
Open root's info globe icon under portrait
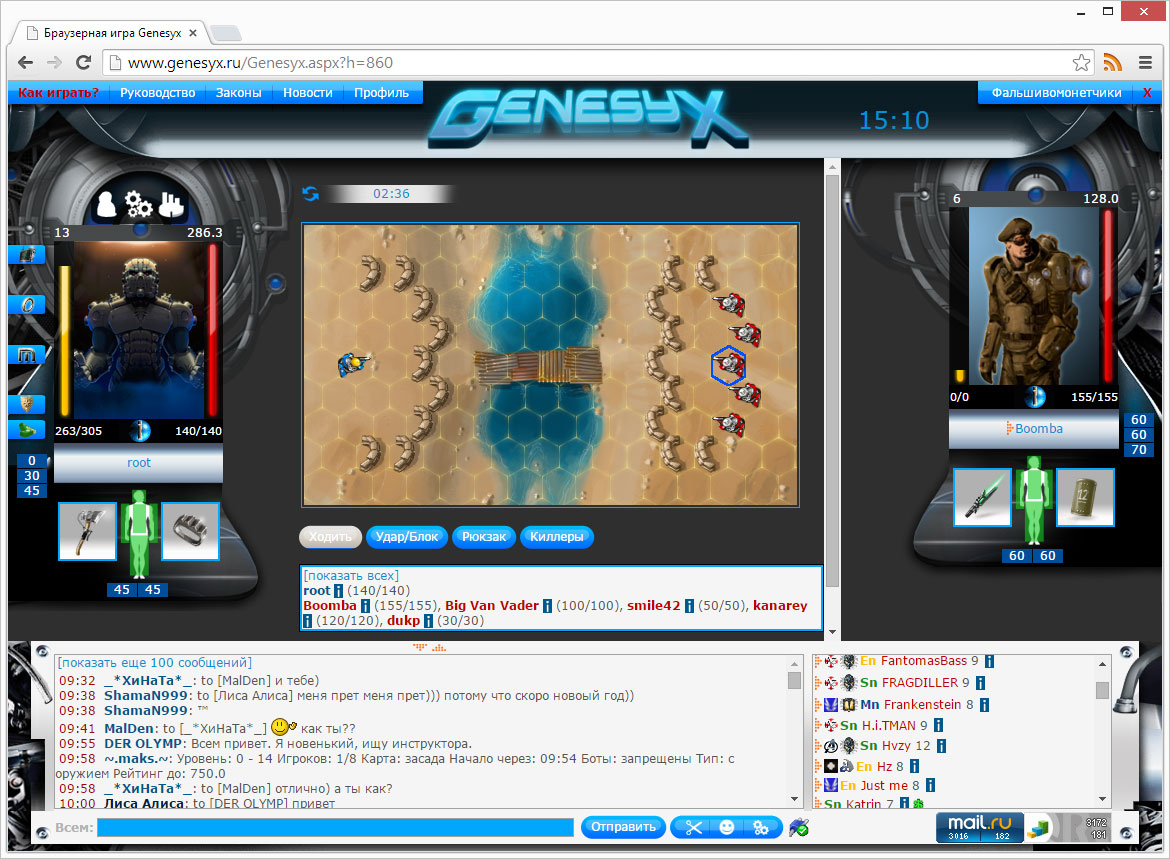[140, 431]
